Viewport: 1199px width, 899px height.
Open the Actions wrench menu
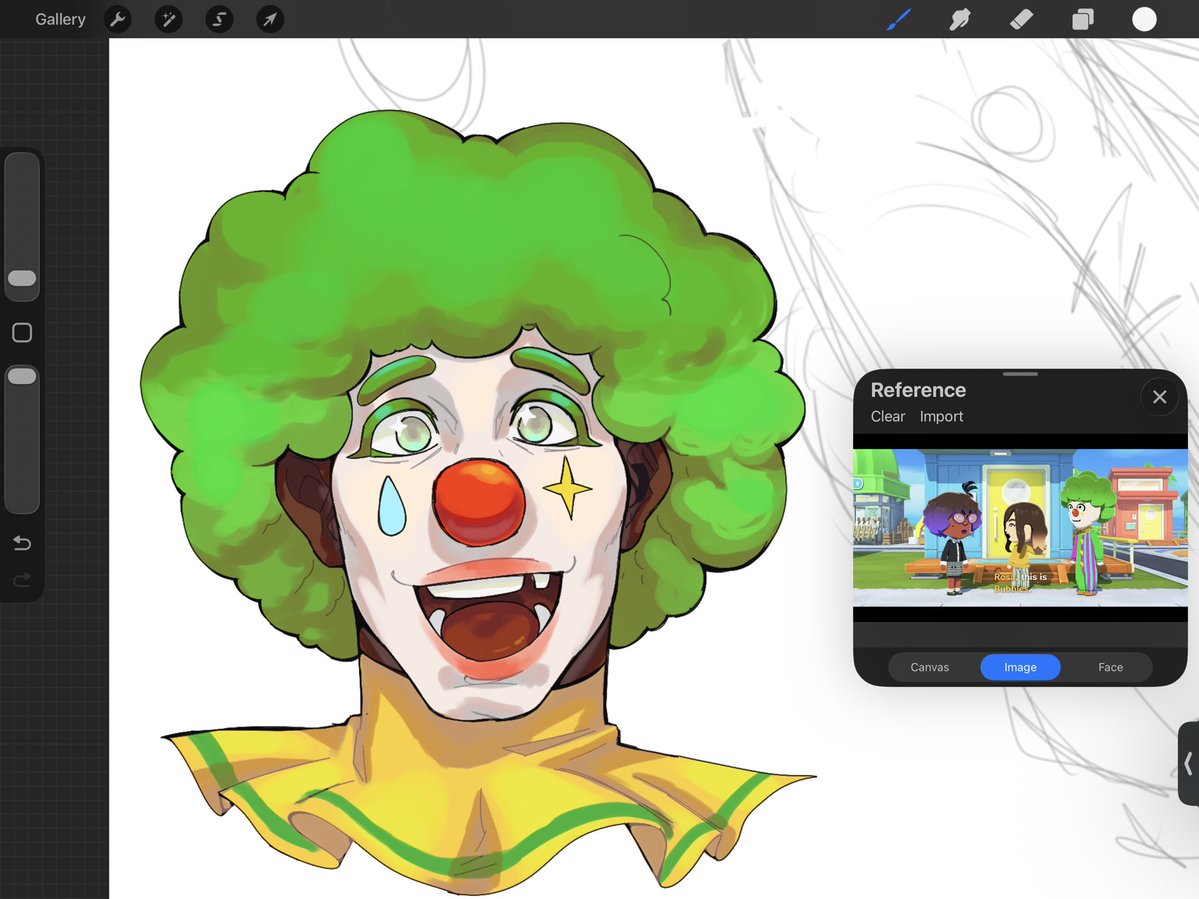coord(118,19)
